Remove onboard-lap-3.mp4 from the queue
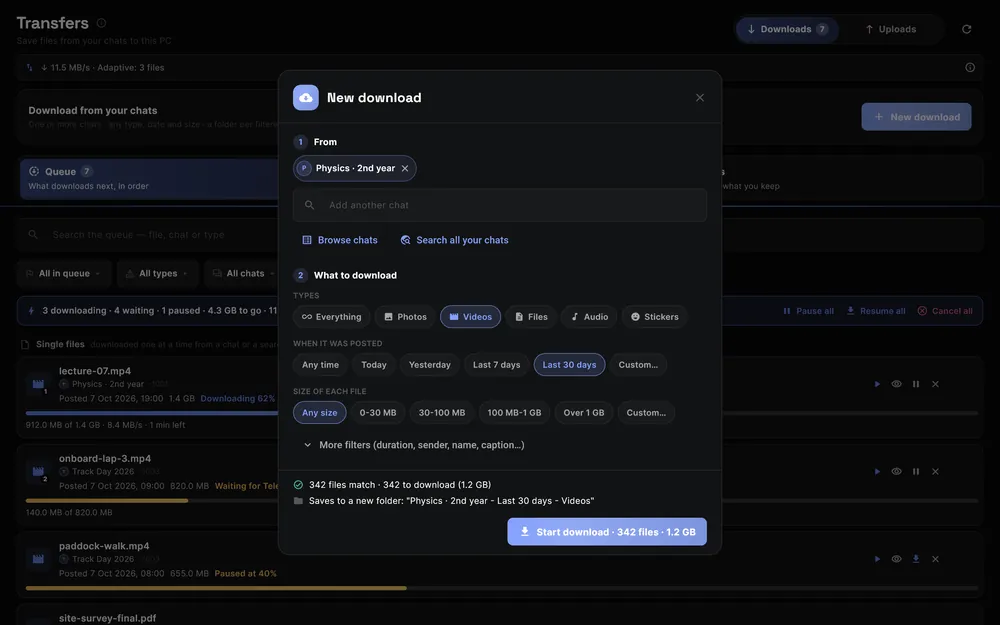The height and width of the screenshot is (625, 1000). tap(936, 471)
